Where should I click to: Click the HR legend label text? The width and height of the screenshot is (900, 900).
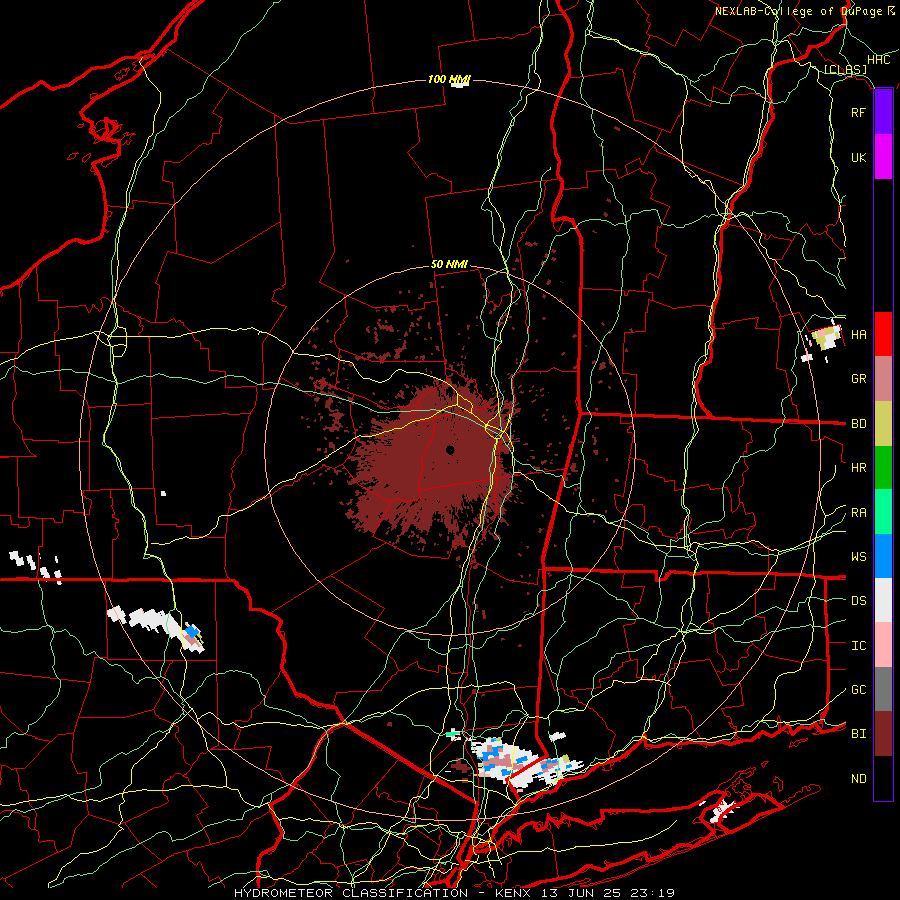pyautogui.click(x=859, y=468)
